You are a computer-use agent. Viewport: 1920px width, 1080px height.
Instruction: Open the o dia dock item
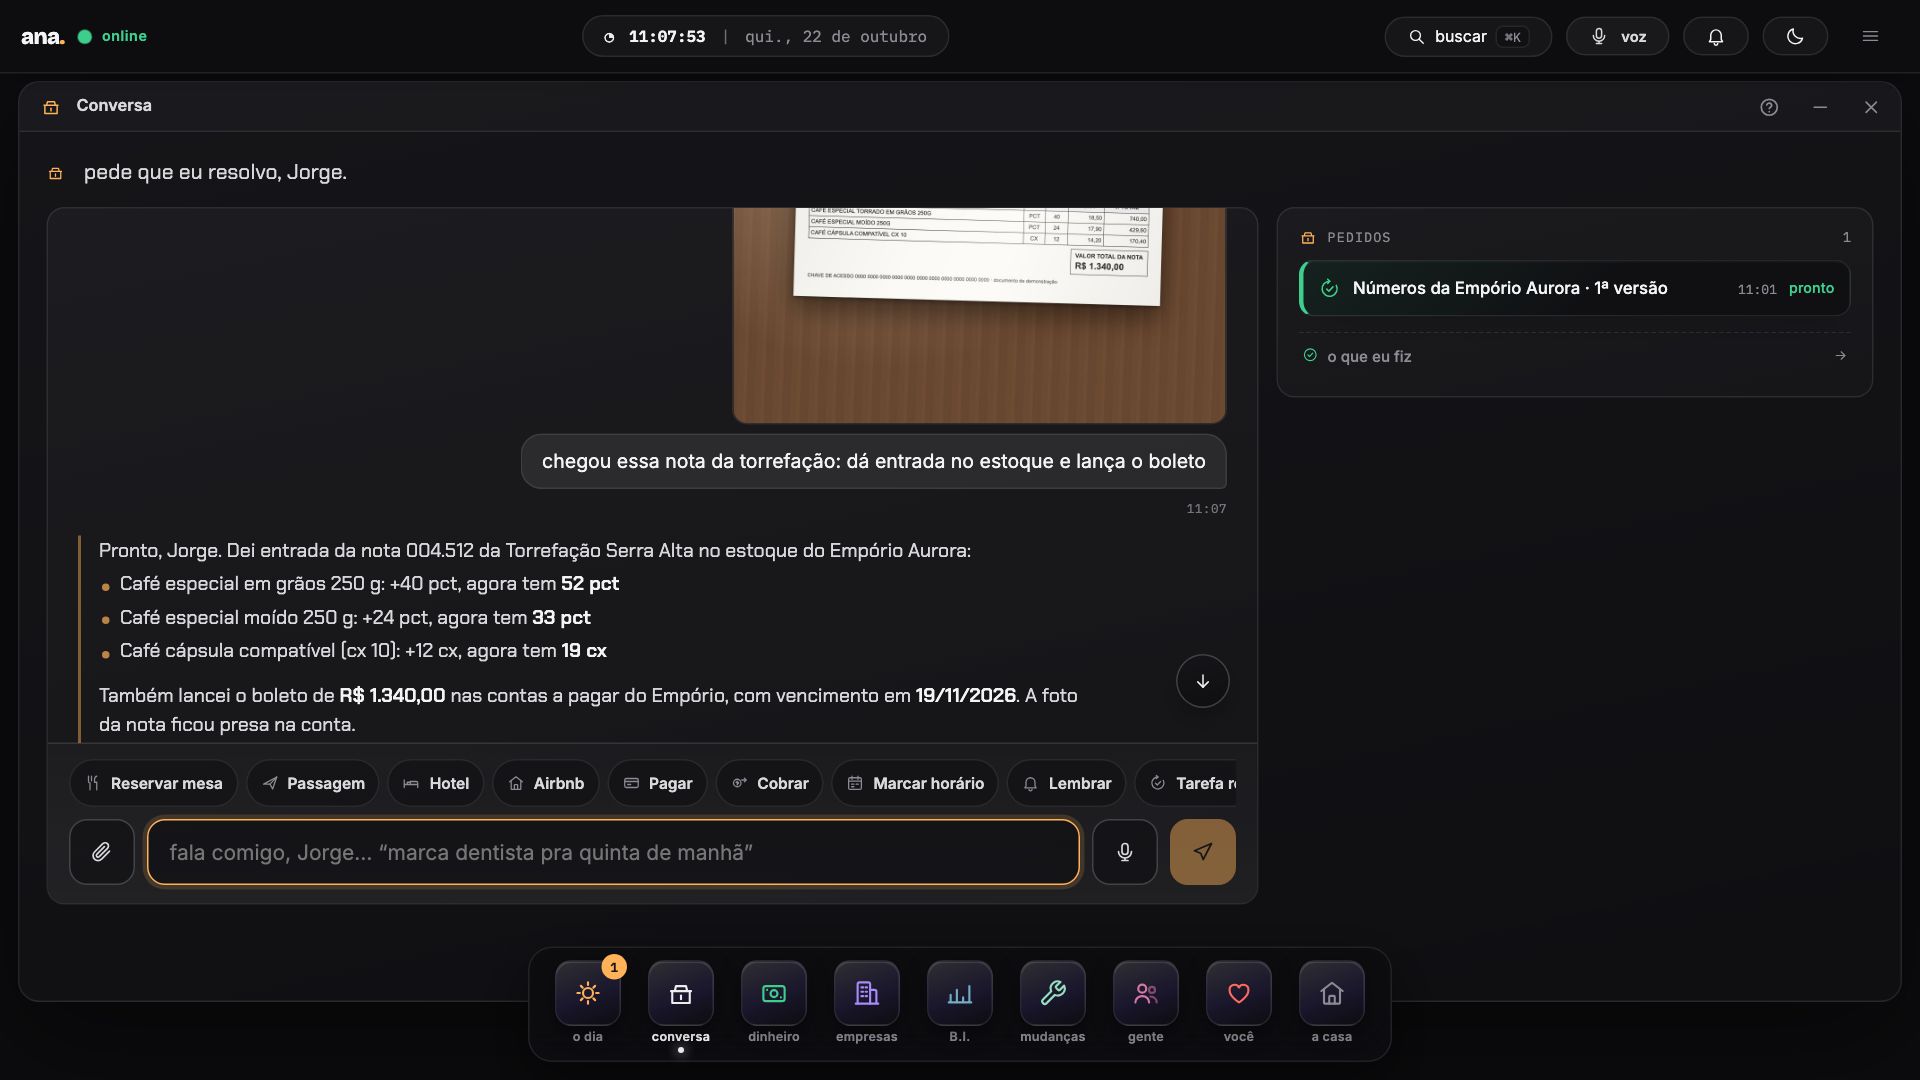tap(588, 1003)
